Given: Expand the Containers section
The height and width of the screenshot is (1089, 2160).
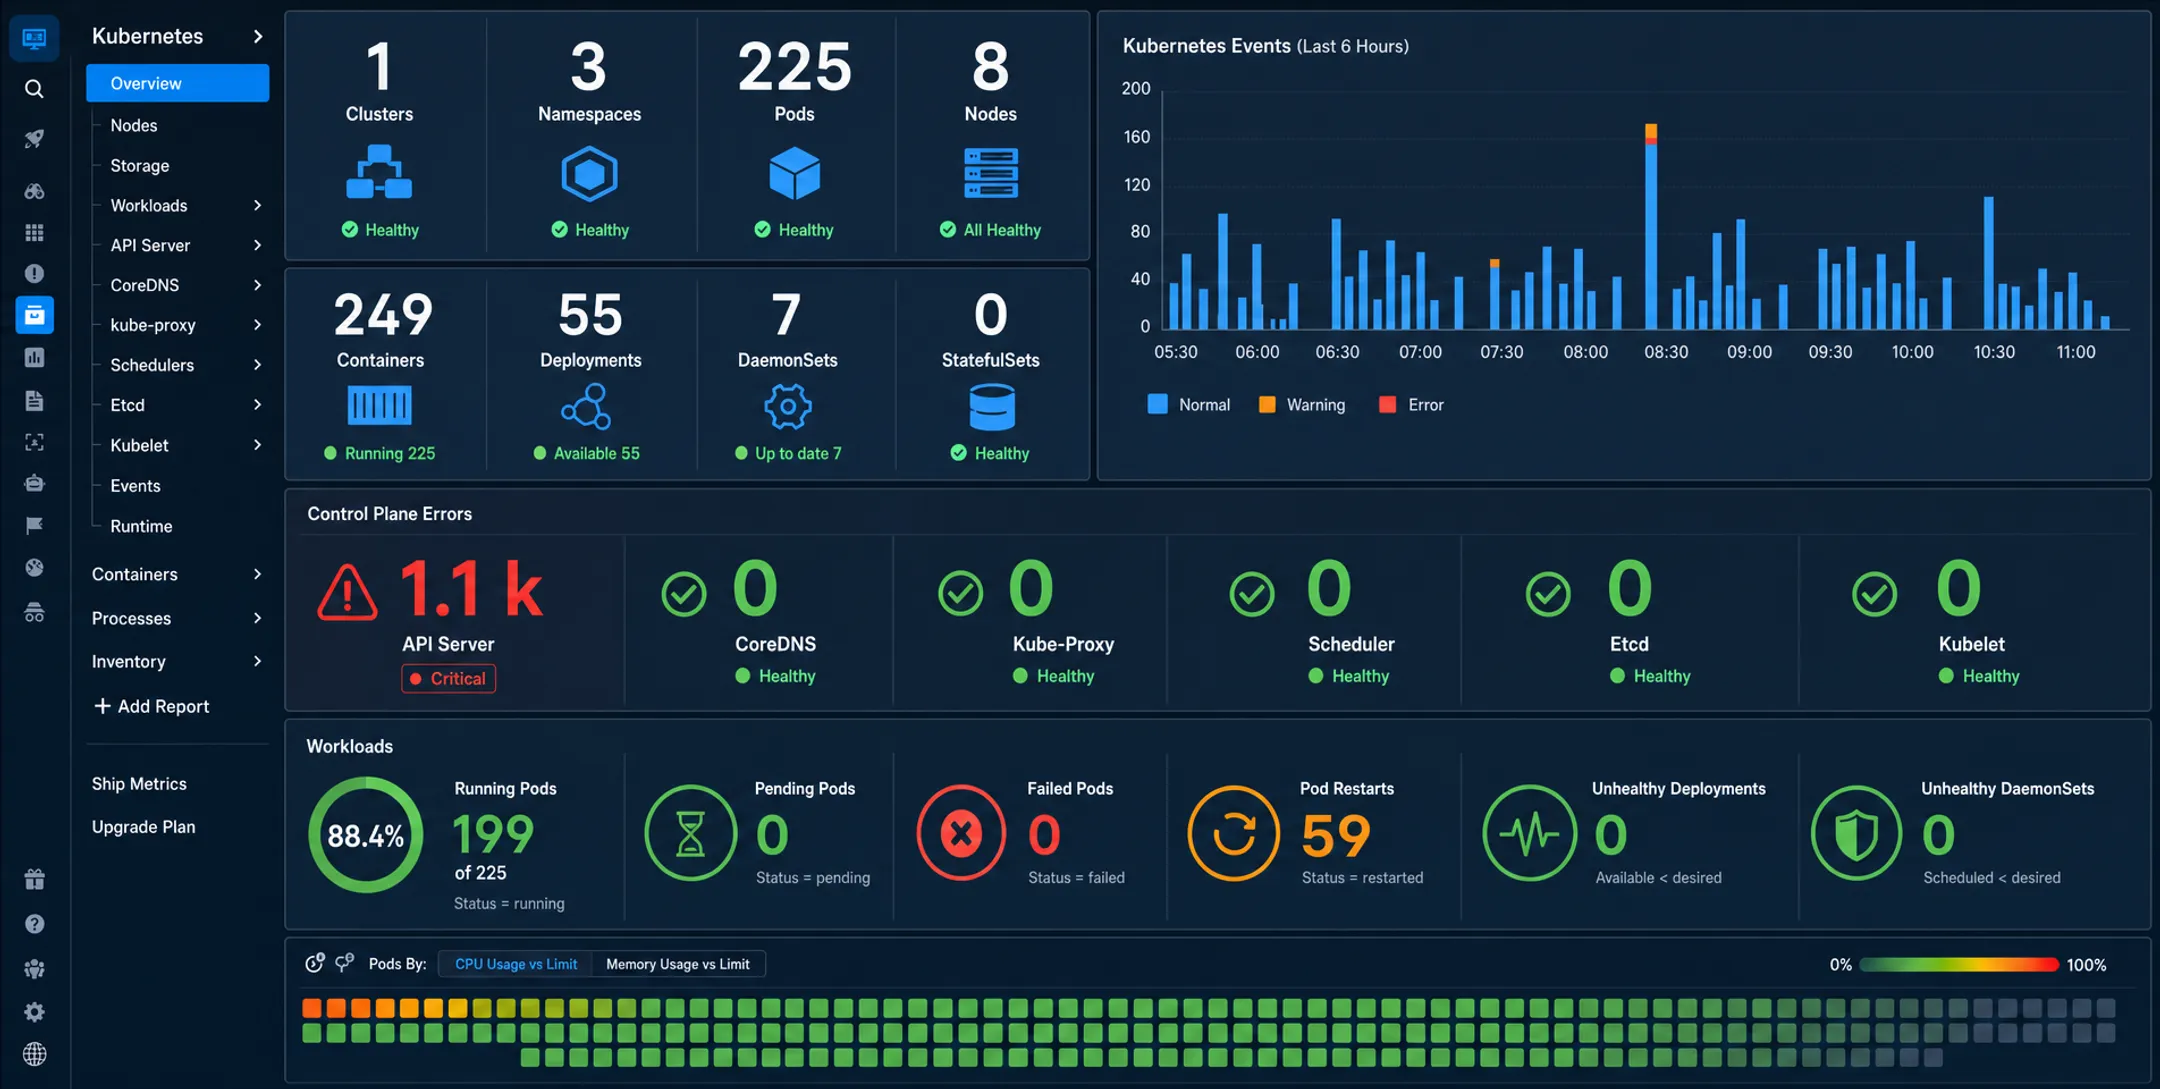Looking at the screenshot, I should pos(257,574).
